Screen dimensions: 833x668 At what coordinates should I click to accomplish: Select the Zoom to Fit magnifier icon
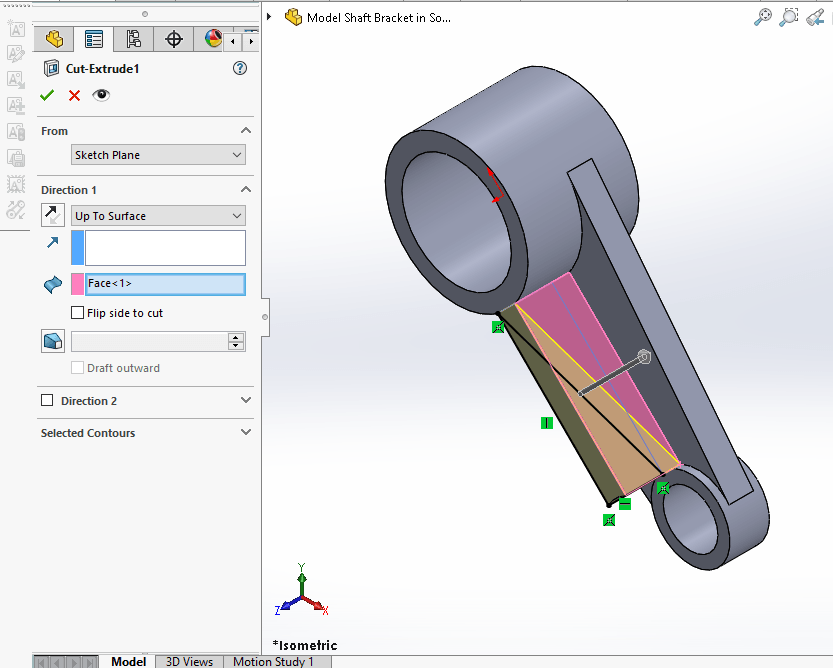pyautogui.click(x=762, y=17)
